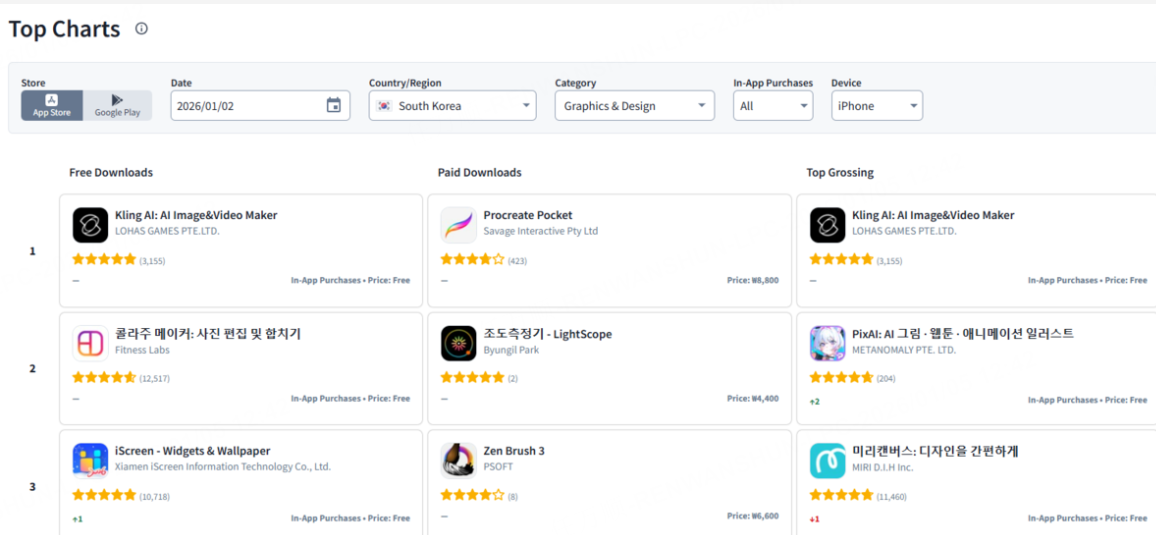The width and height of the screenshot is (1156, 535).
Task: Open Kling AI title in Free Downloads
Action: 196,215
